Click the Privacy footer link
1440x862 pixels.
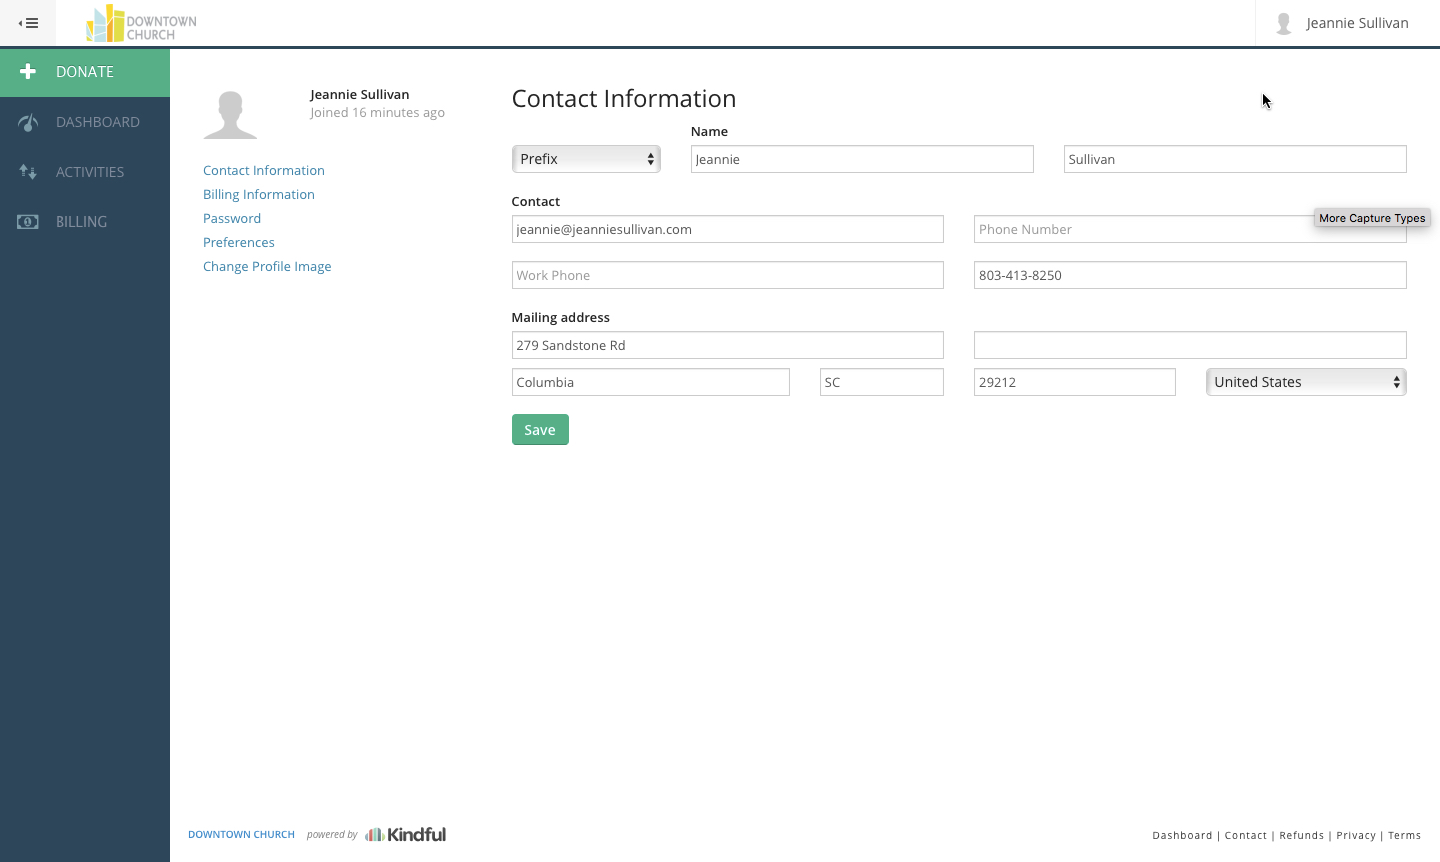tap(1356, 835)
